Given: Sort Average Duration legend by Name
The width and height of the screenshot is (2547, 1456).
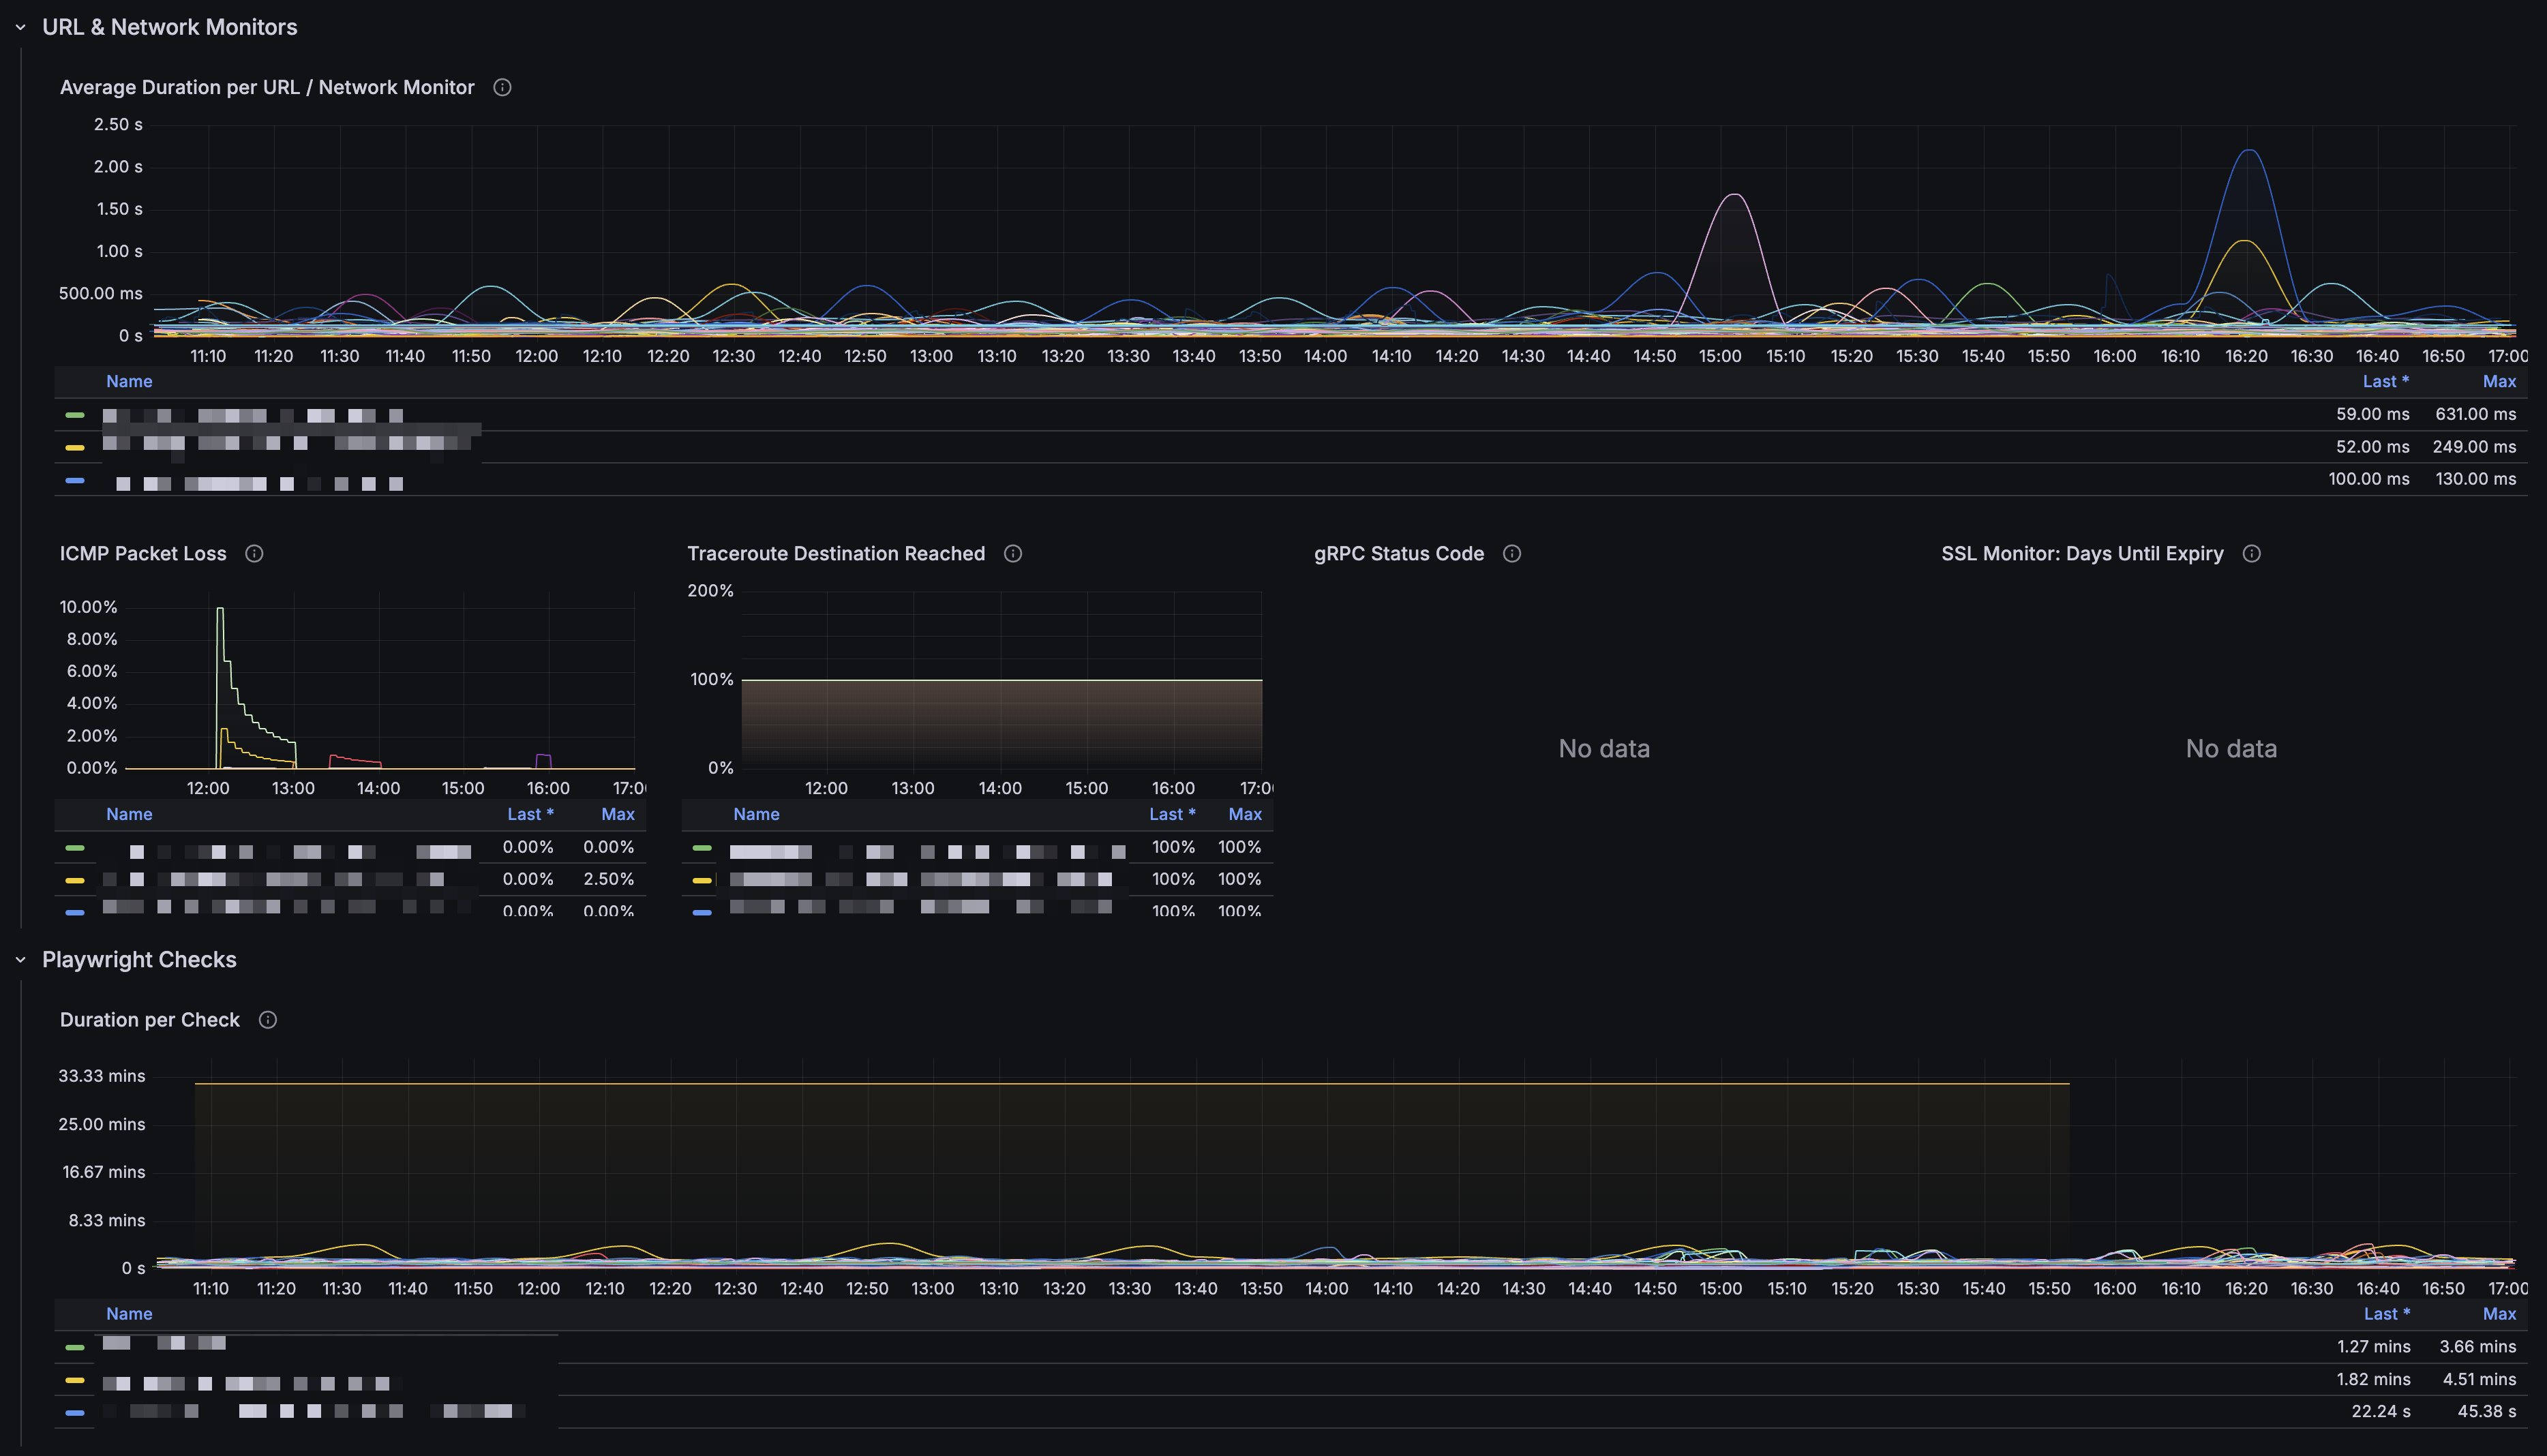Looking at the screenshot, I should pos(129,382).
